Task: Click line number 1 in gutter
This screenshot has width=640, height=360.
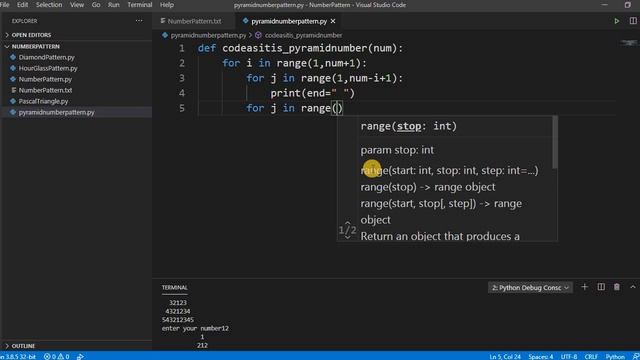Action: (182, 48)
